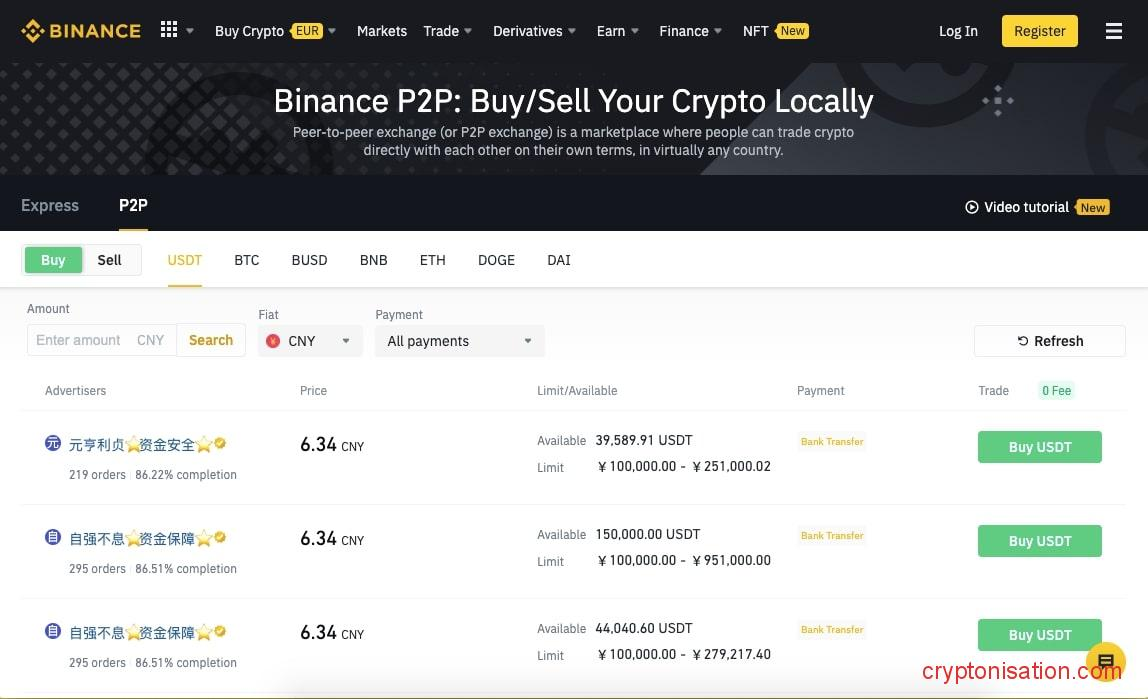Click verified badge of first advertiser
The image size is (1148, 699).
[220, 443]
